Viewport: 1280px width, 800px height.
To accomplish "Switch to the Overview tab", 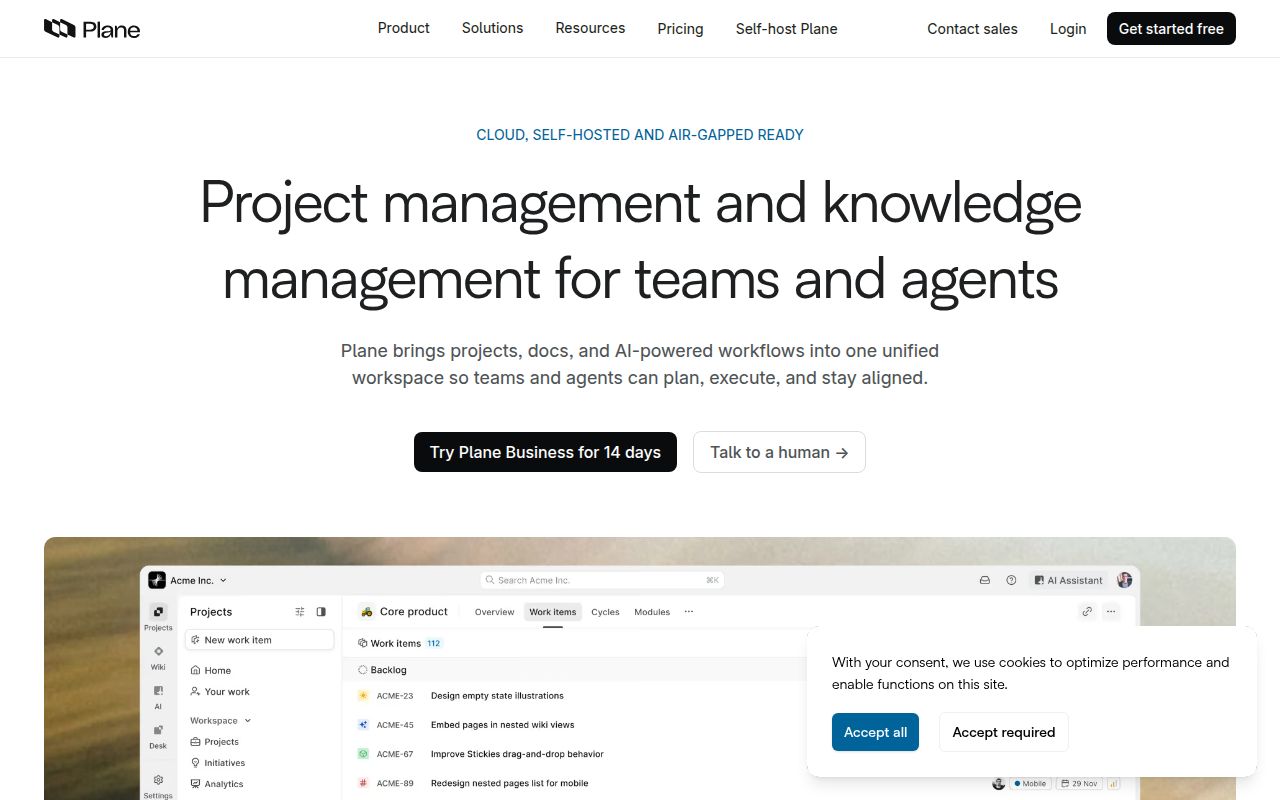I will tap(494, 612).
